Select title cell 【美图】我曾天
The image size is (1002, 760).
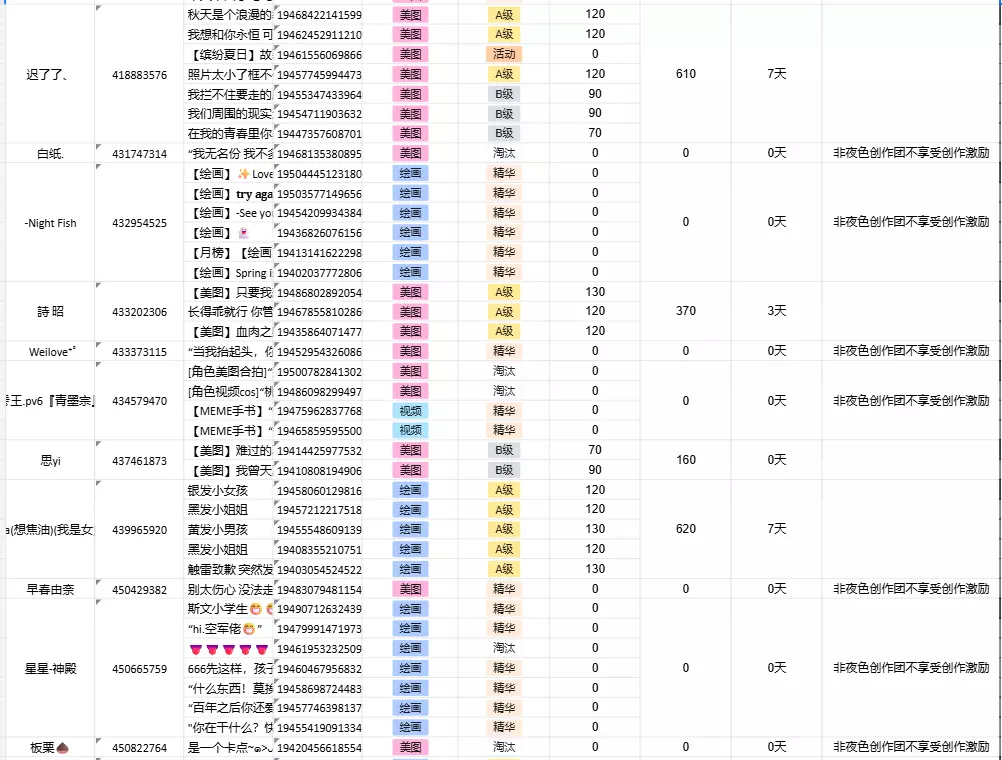[229, 470]
